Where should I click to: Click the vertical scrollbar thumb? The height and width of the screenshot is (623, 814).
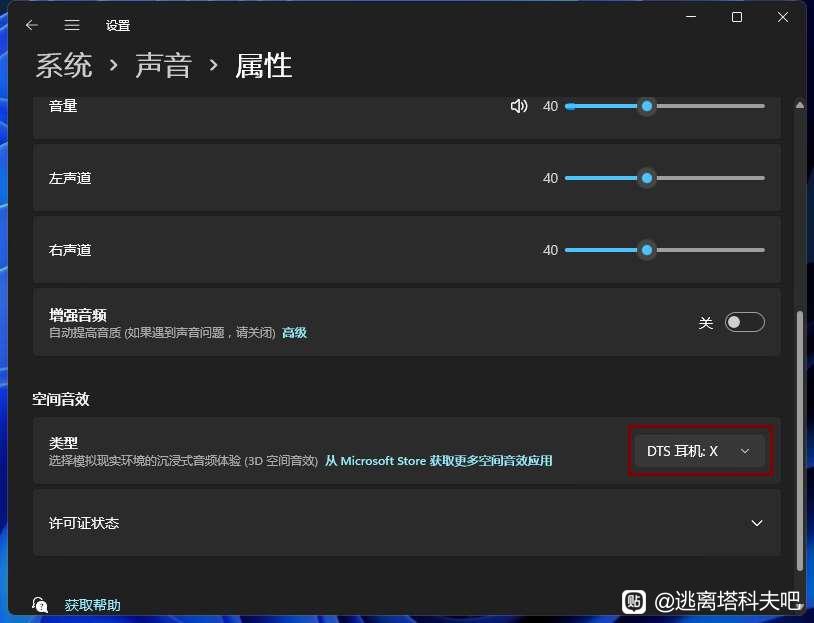799,440
